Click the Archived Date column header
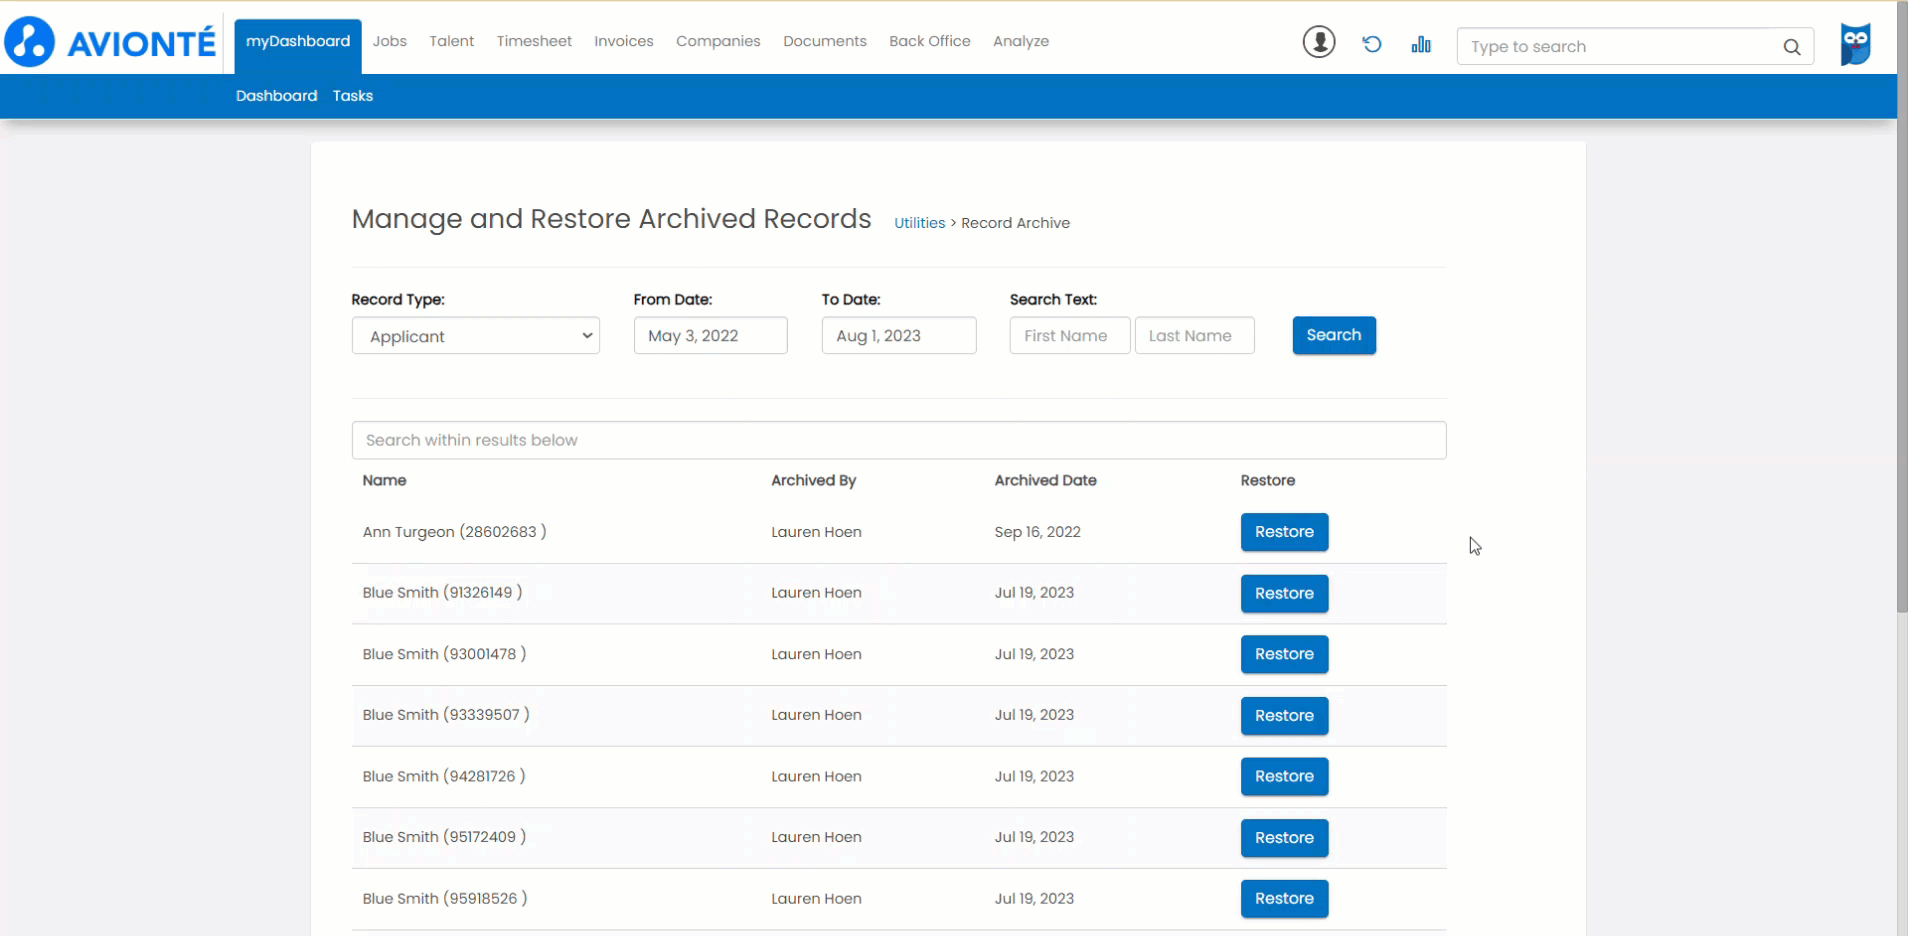Viewport: 1908px width, 936px height. click(x=1045, y=481)
